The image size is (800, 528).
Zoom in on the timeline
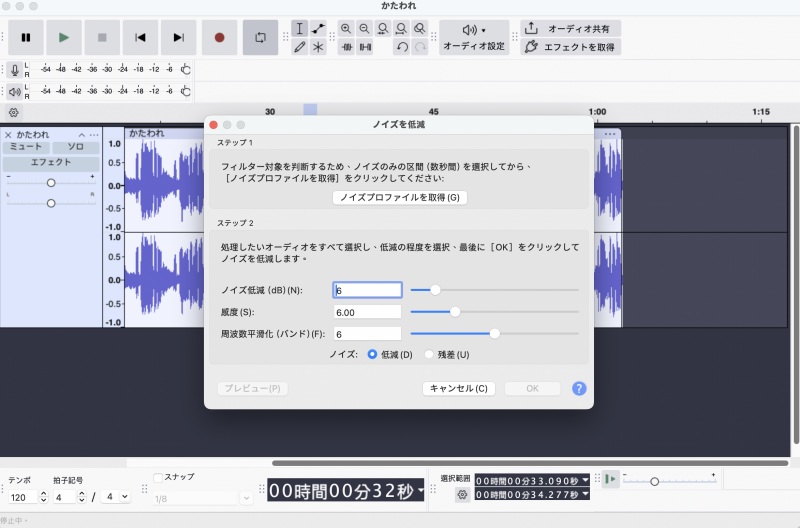[346, 29]
